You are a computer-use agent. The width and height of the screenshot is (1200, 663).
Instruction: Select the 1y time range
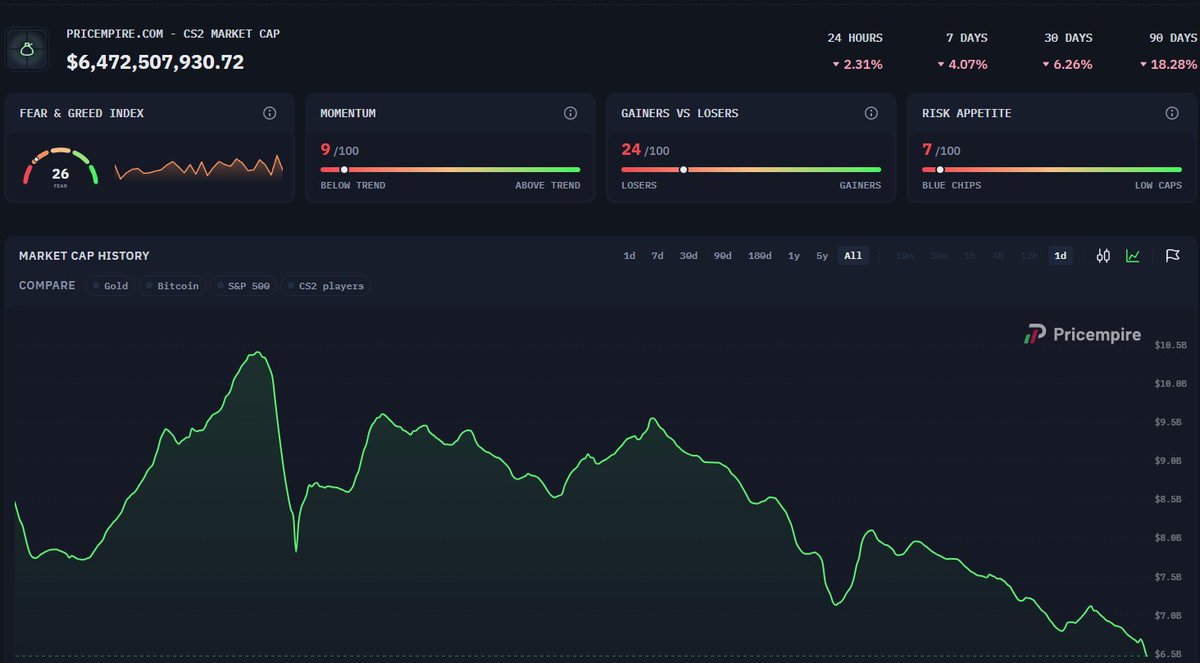point(794,256)
